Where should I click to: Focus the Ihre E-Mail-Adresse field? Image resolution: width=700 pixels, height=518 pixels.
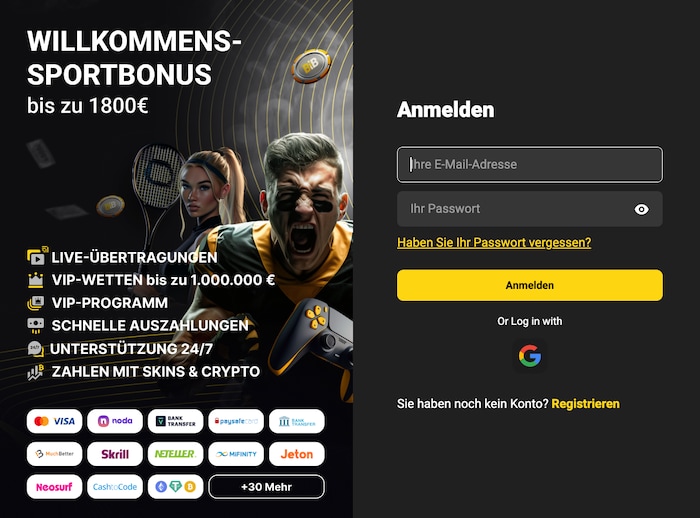click(530, 164)
